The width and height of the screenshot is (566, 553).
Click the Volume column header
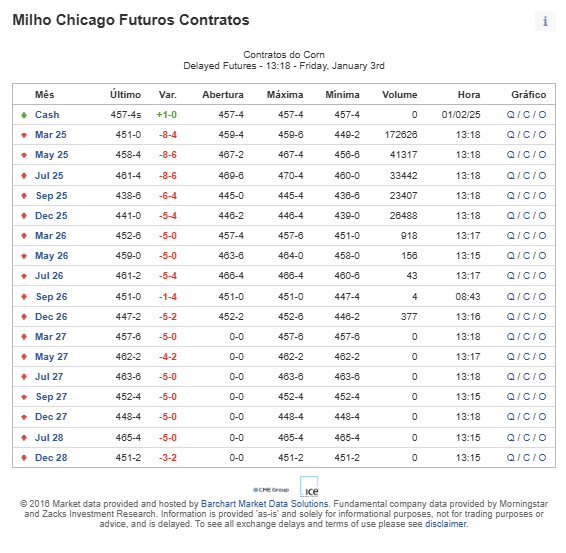point(400,95)
